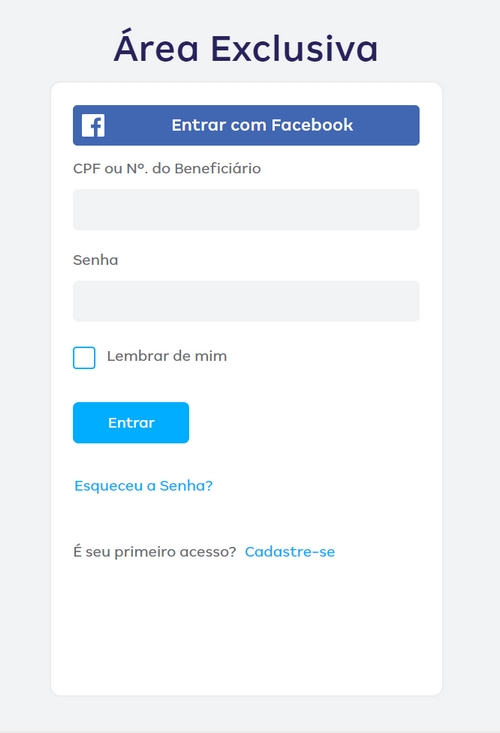Screen dimensions: 500x733
Task: Click the blue Entrar button
Action: coord(131,423)
